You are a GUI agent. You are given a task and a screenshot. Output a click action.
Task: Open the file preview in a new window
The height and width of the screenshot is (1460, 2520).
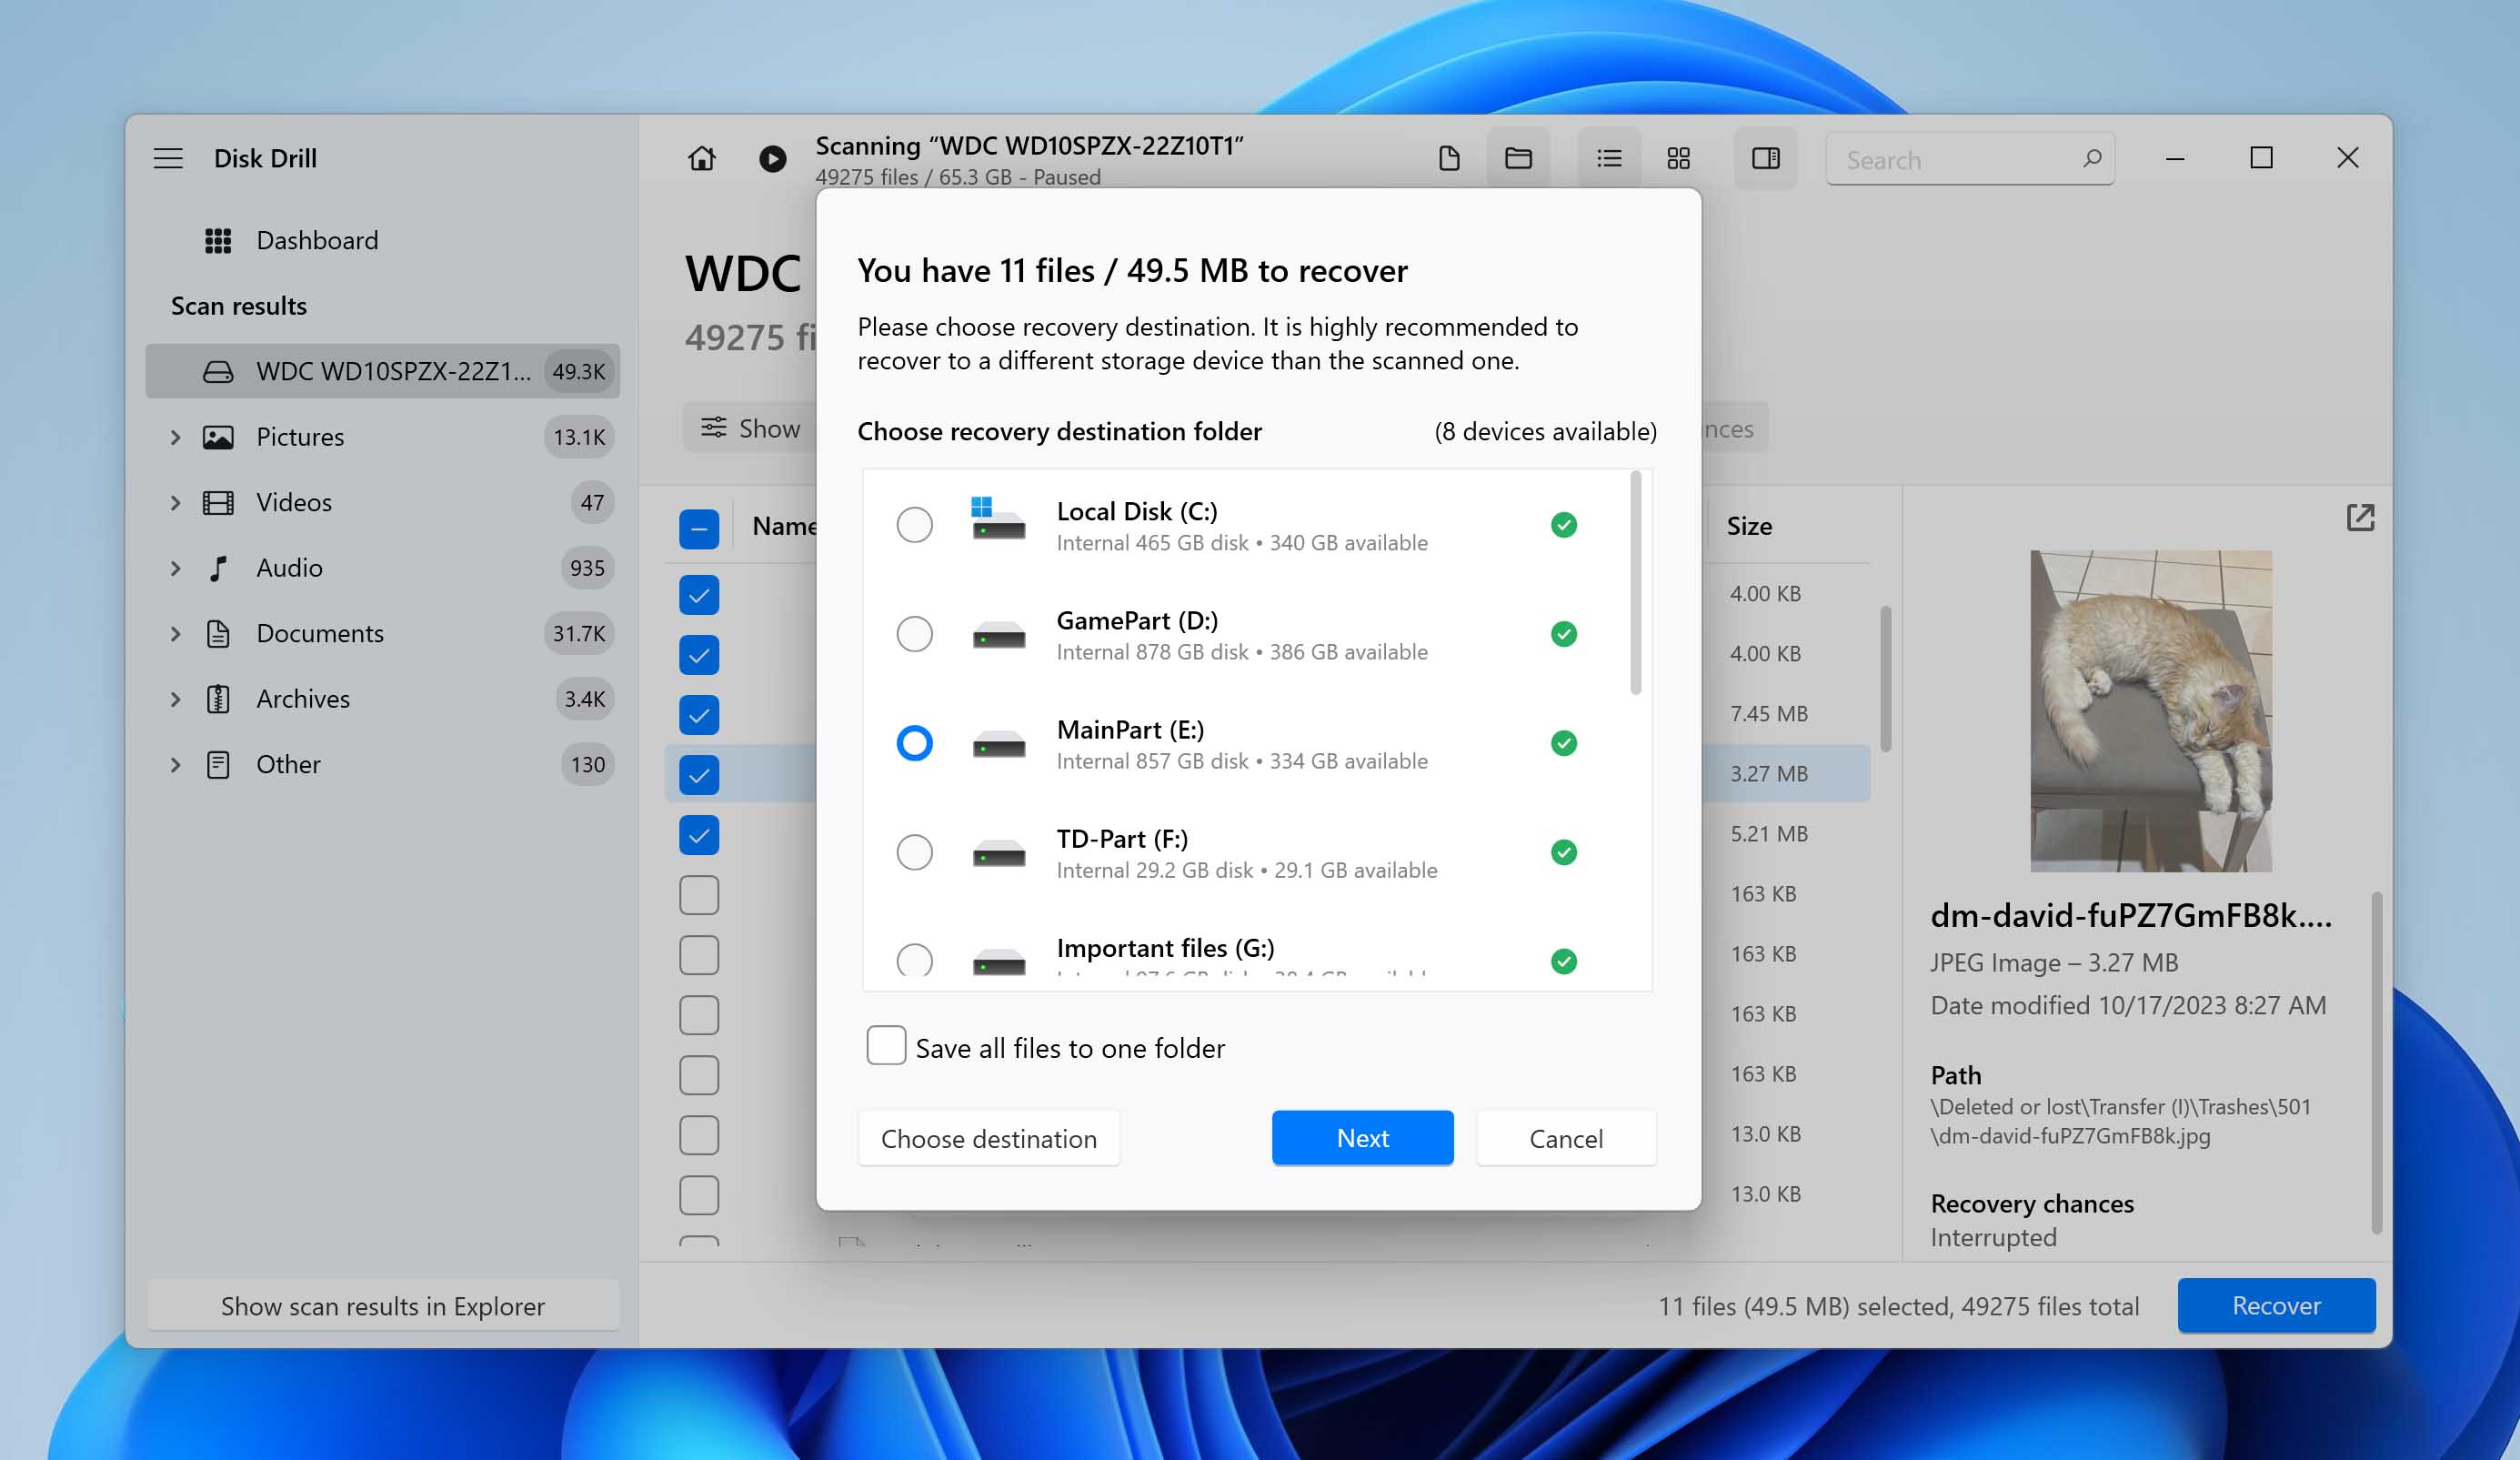[x=2360, y=517]
